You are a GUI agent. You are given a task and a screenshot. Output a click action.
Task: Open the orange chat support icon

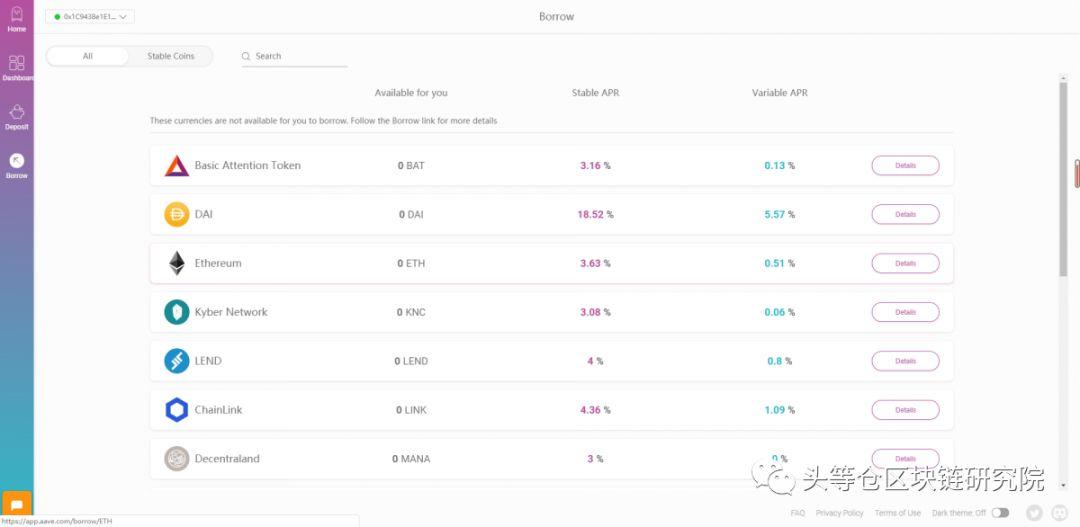click(17, 505)
